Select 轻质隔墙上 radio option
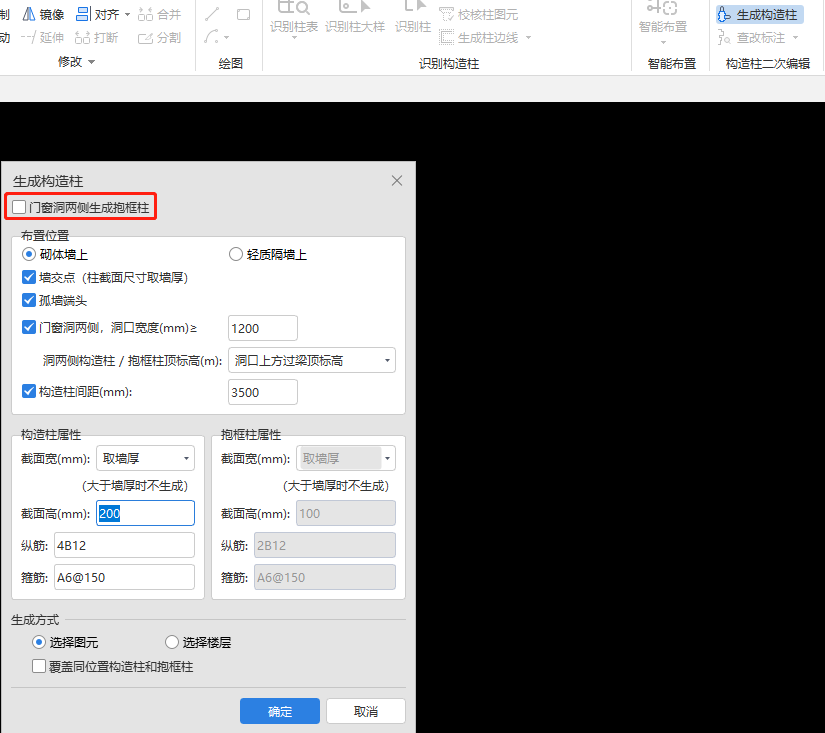Screen dimensions: 825x733 [236, 255]
